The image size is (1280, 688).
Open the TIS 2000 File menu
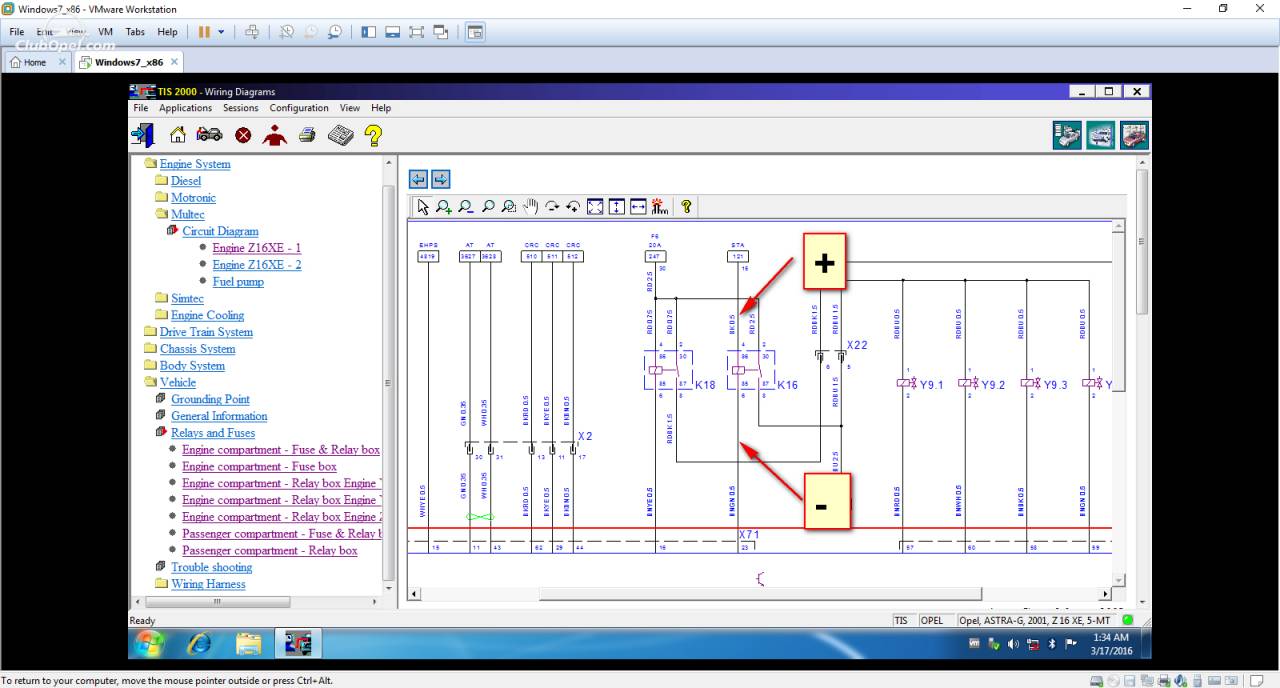141,108
